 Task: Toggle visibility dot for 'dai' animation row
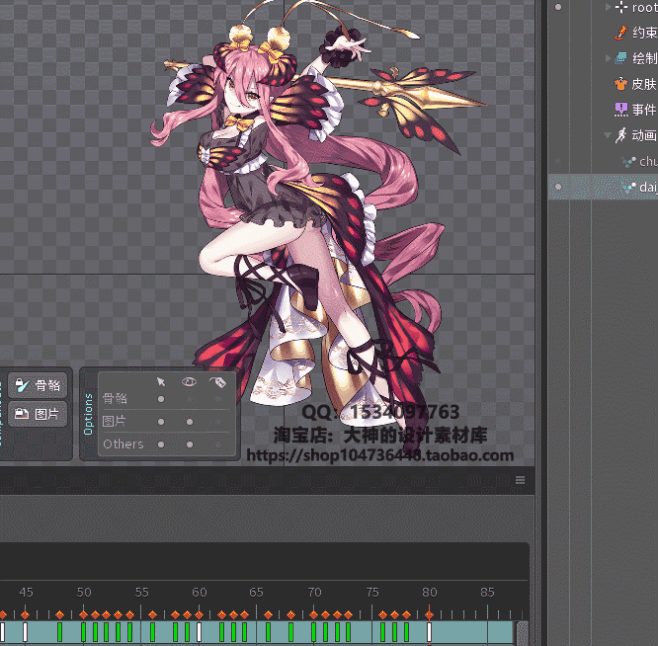coord(558,187)
